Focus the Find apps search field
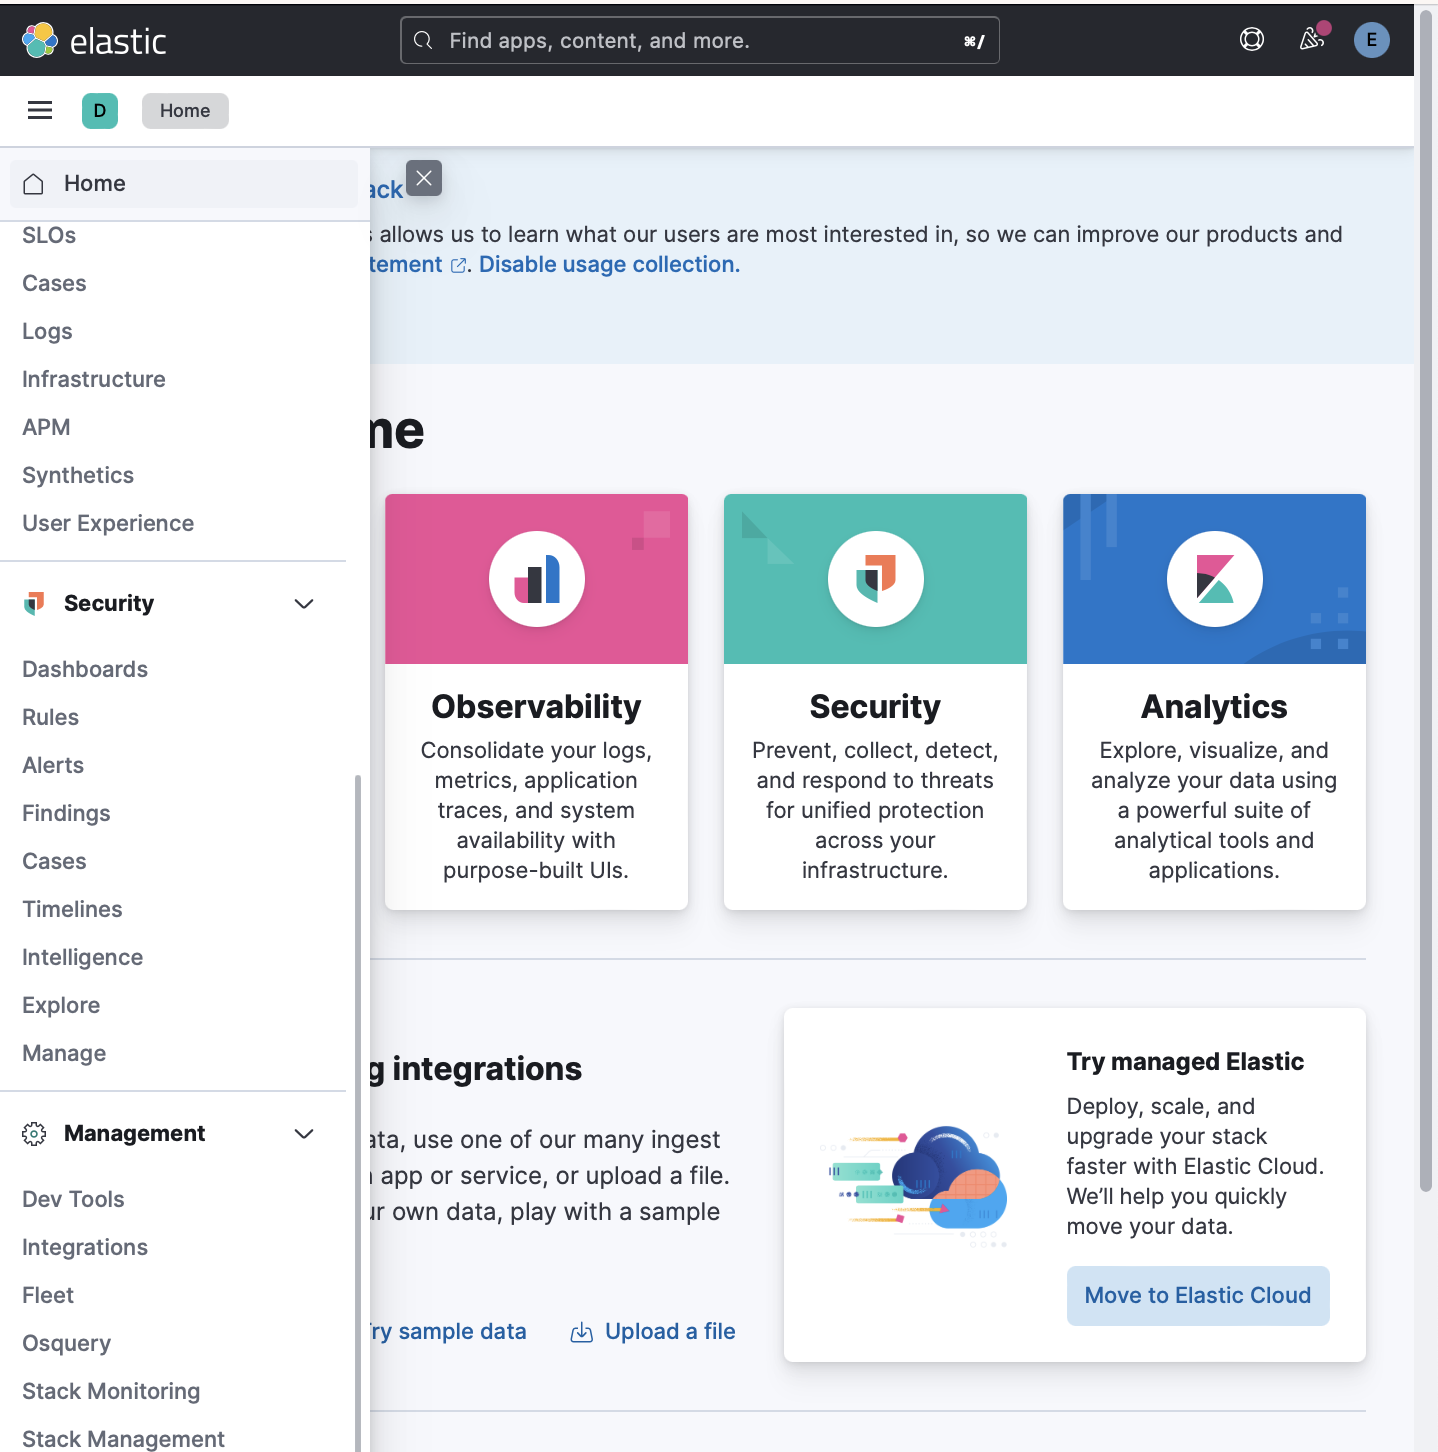 pyautogui.click(x=700, y=40)
